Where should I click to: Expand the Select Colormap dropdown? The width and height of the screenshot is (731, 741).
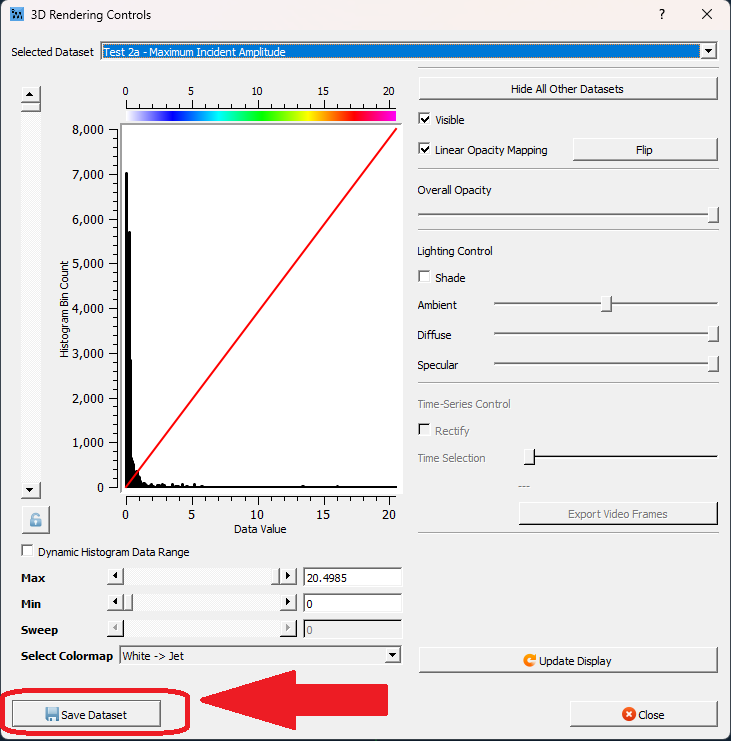point(392,656)
